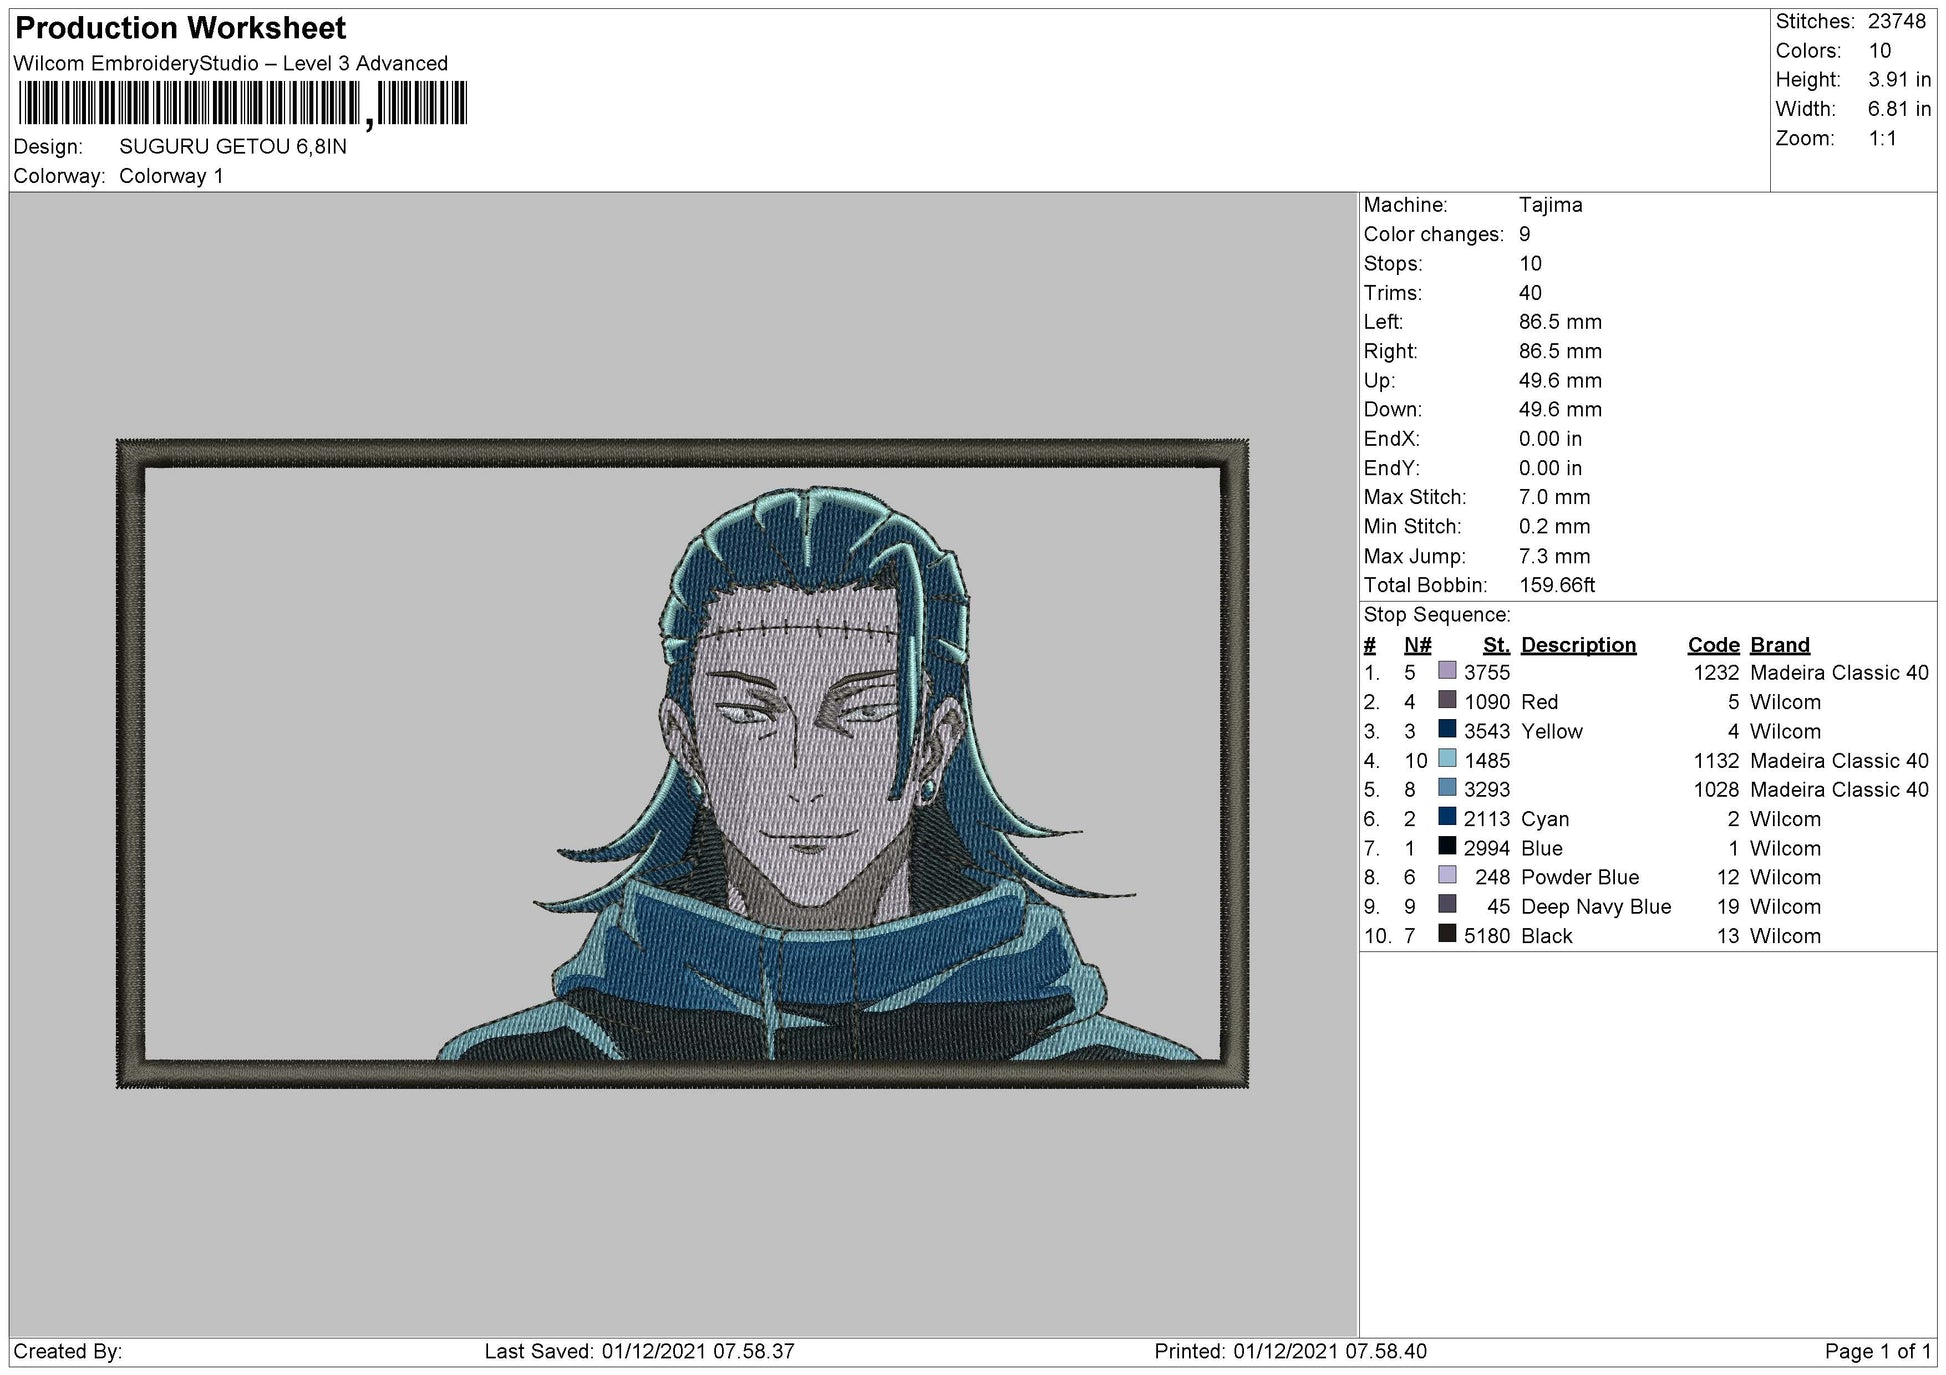Click the swatch for stop 4 code 1132

click(x=1447, y=759)
